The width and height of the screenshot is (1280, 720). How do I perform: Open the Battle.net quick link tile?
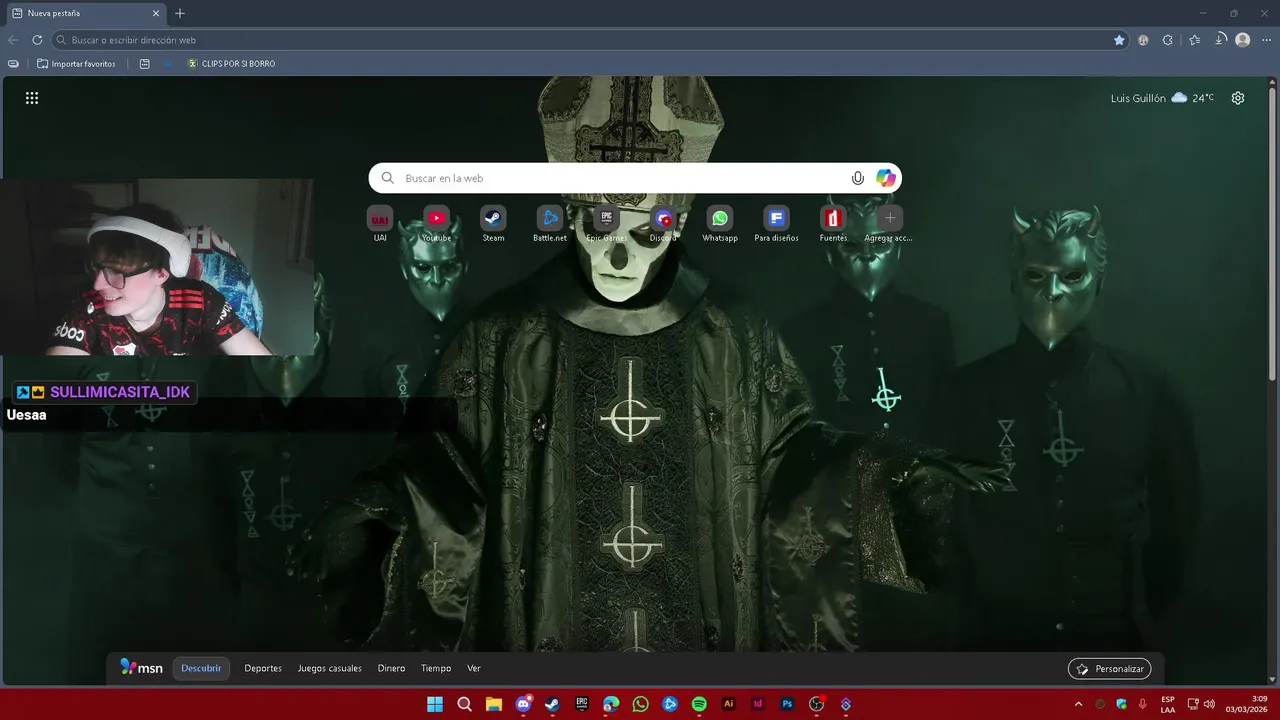point(550,223)
